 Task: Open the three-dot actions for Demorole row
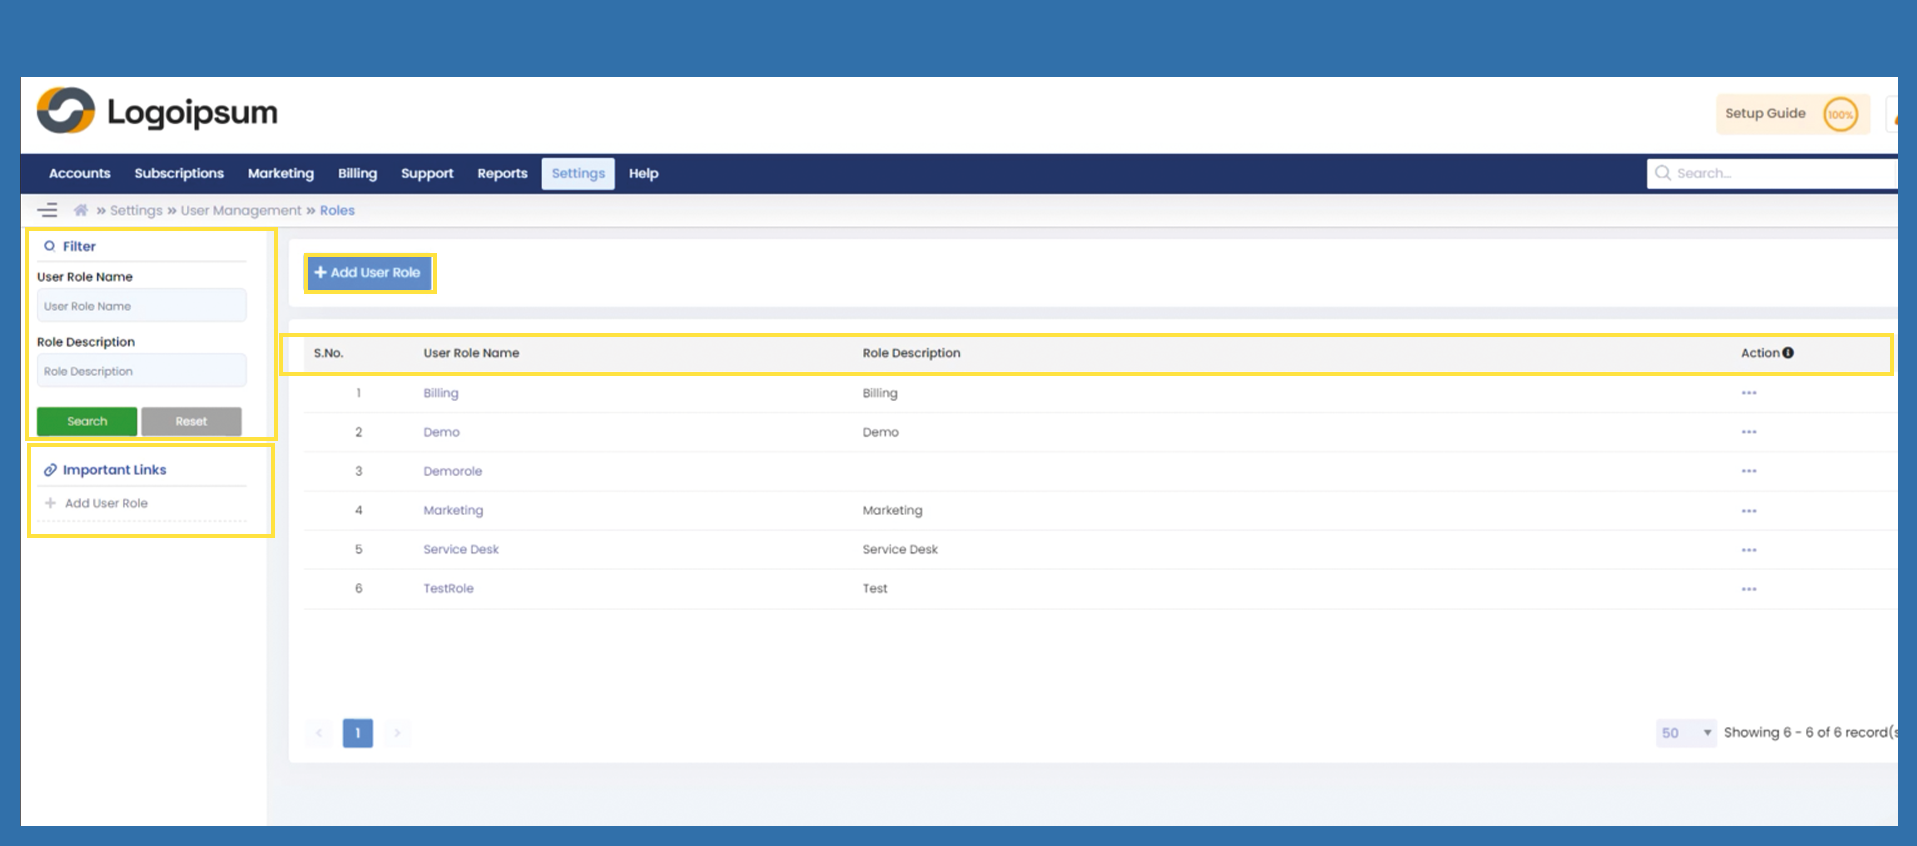click(1748, 471)
